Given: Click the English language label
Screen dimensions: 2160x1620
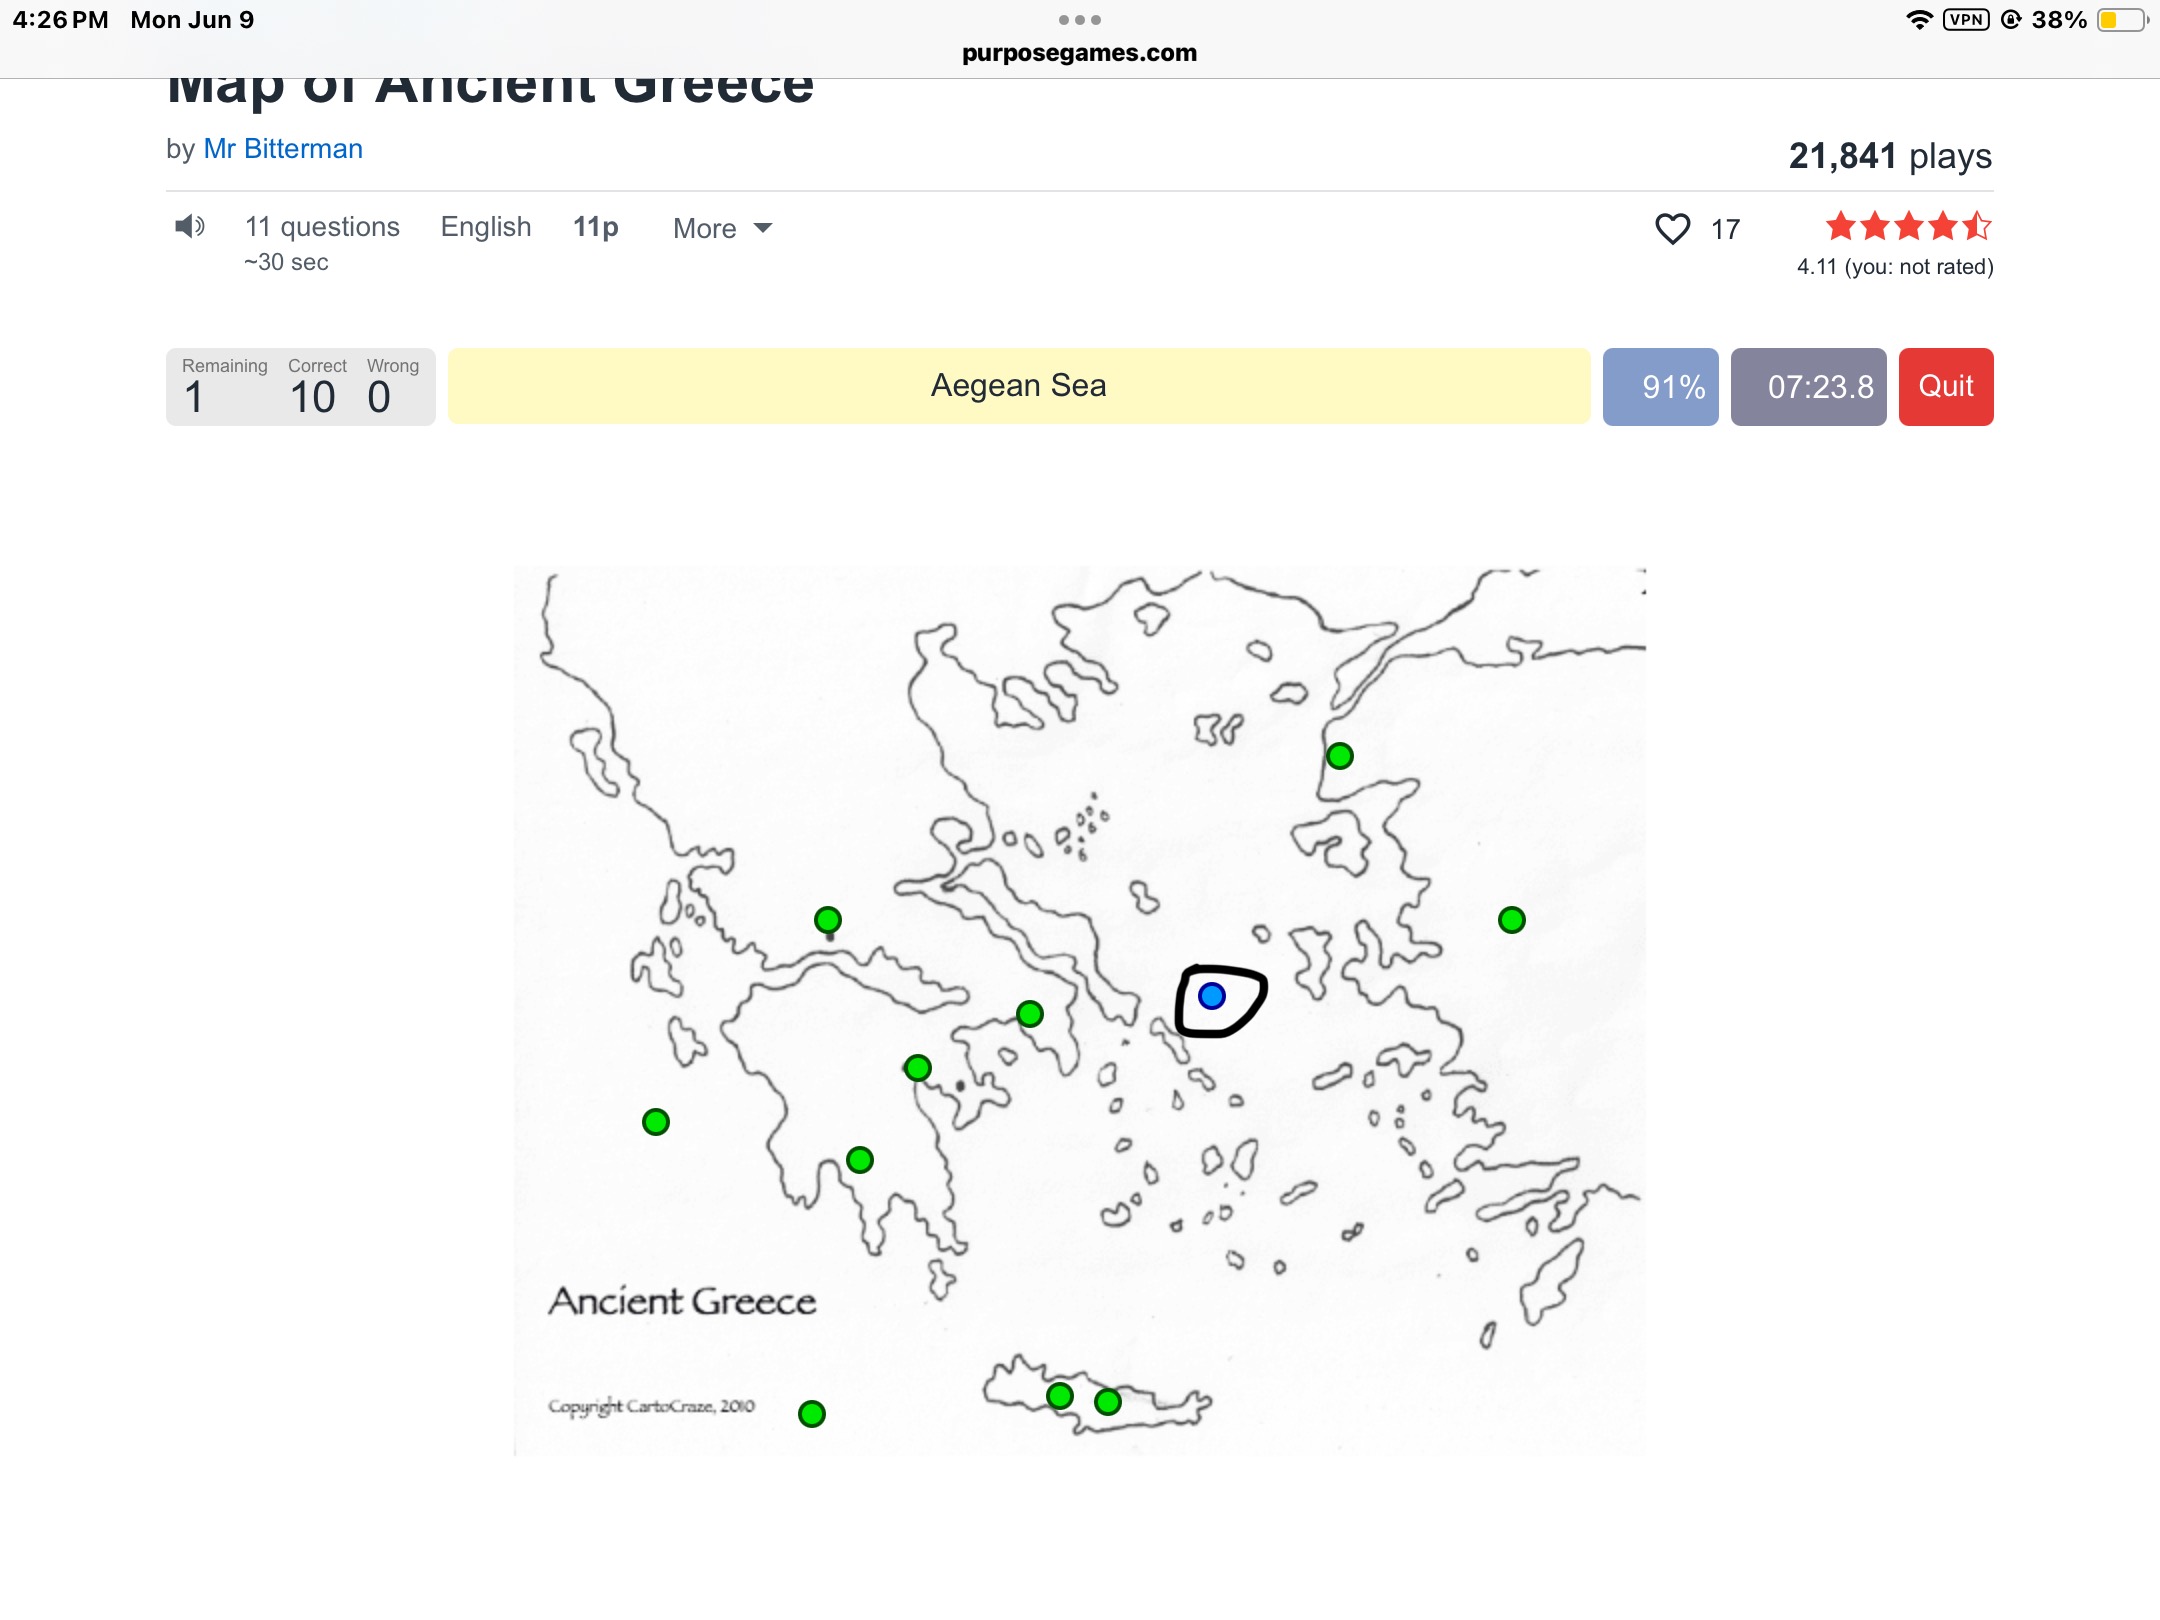Looking at the screenshot, I should pos(486,227).
